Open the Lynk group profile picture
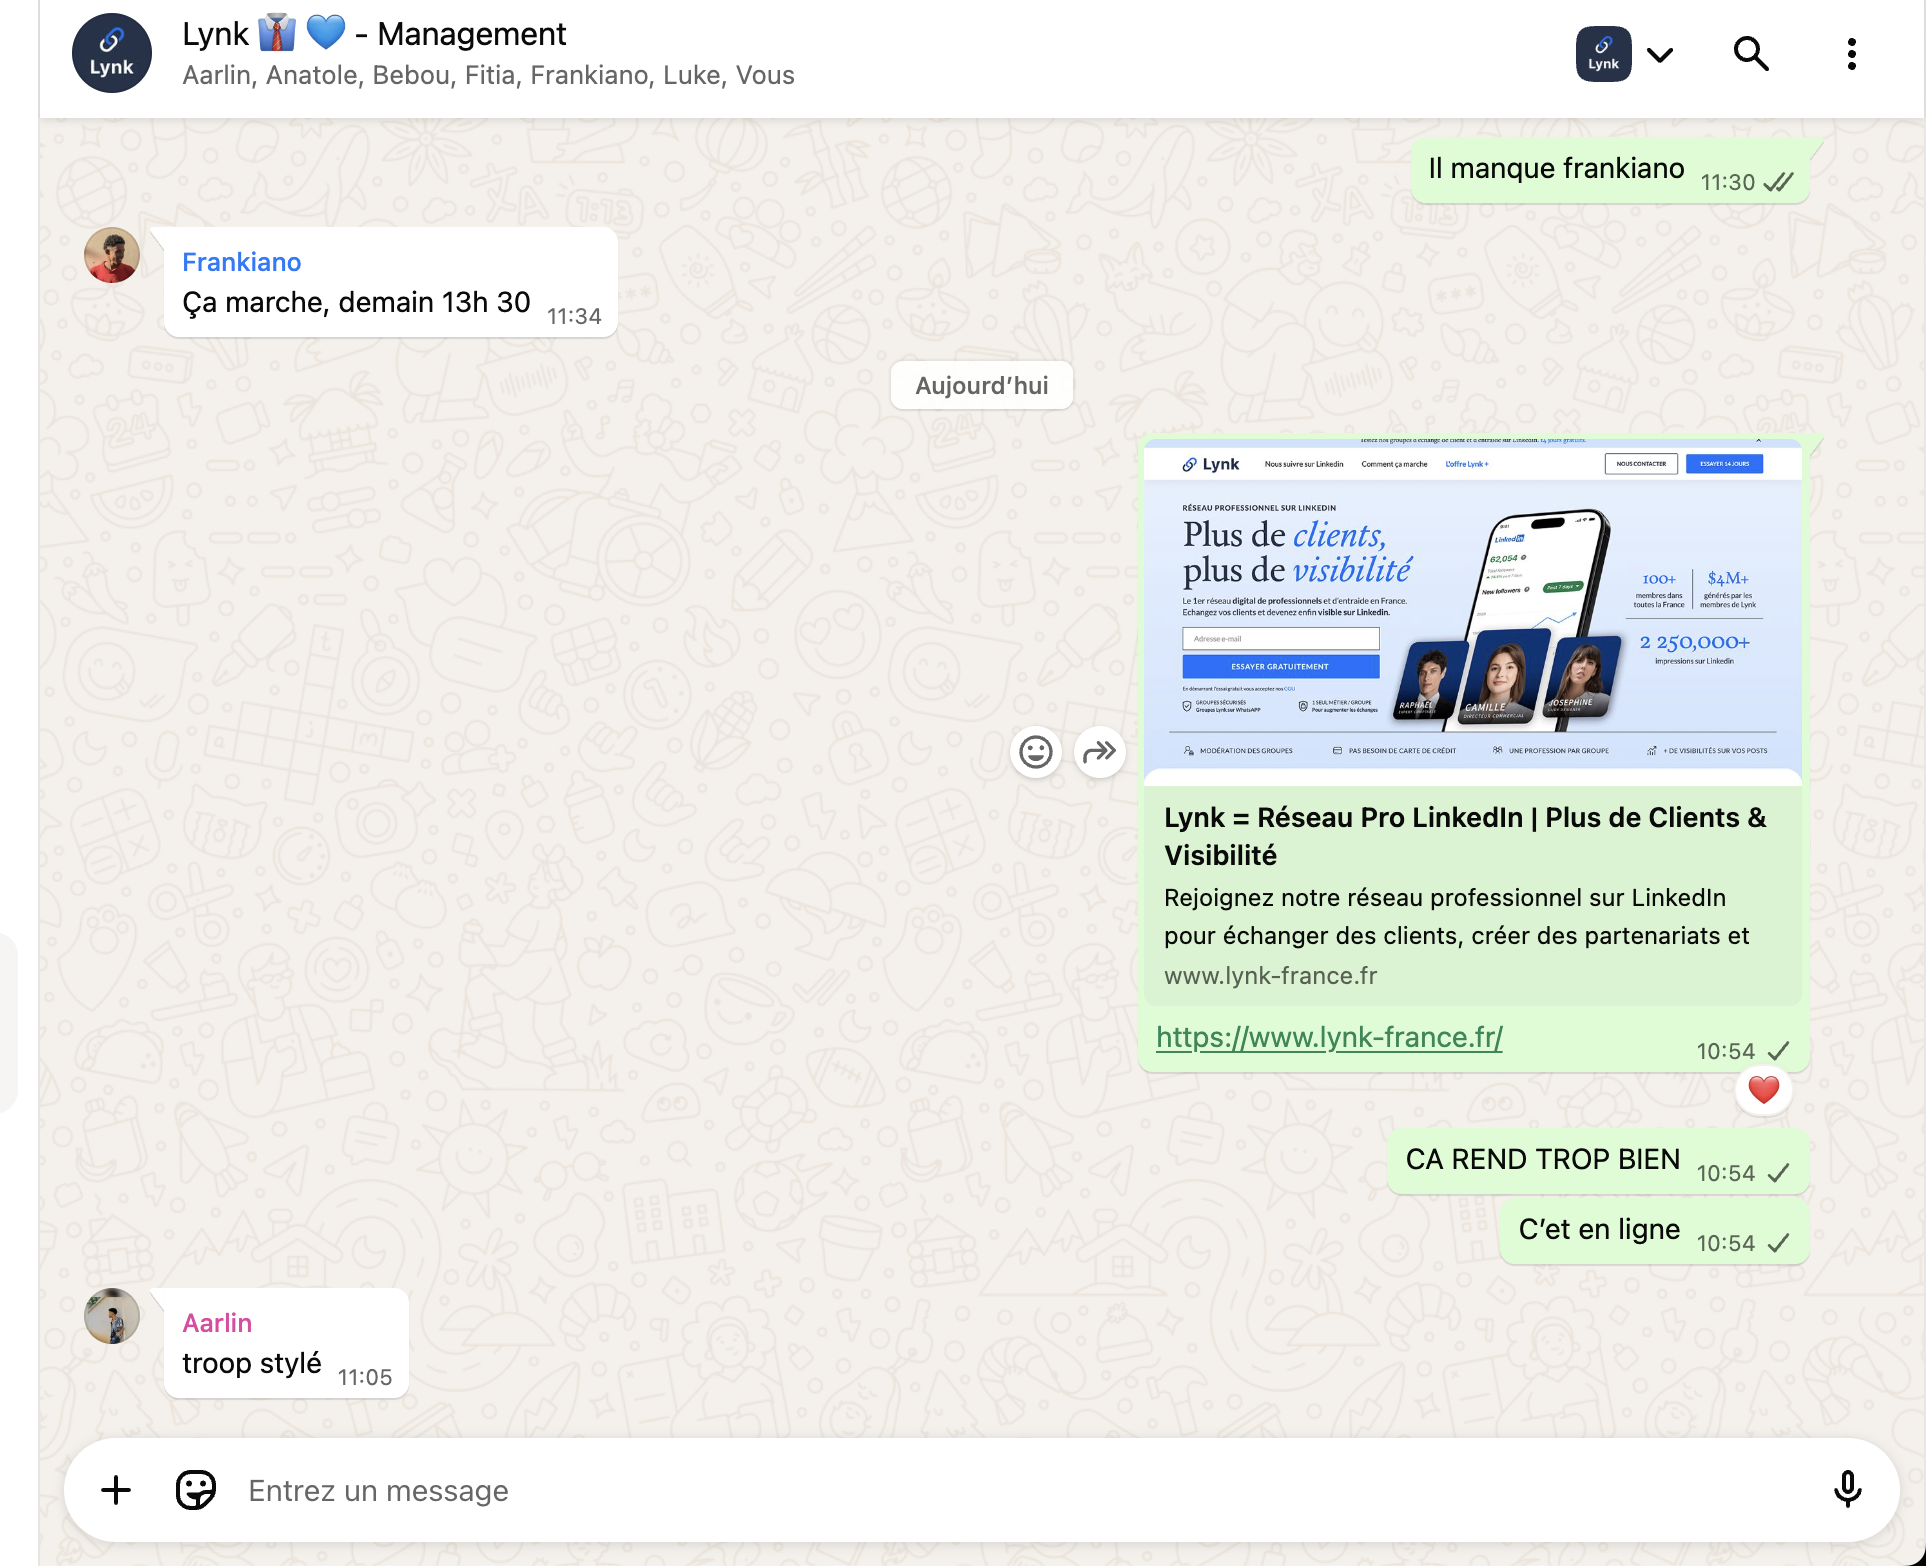1926x1566 pixels. click(112, 54)
